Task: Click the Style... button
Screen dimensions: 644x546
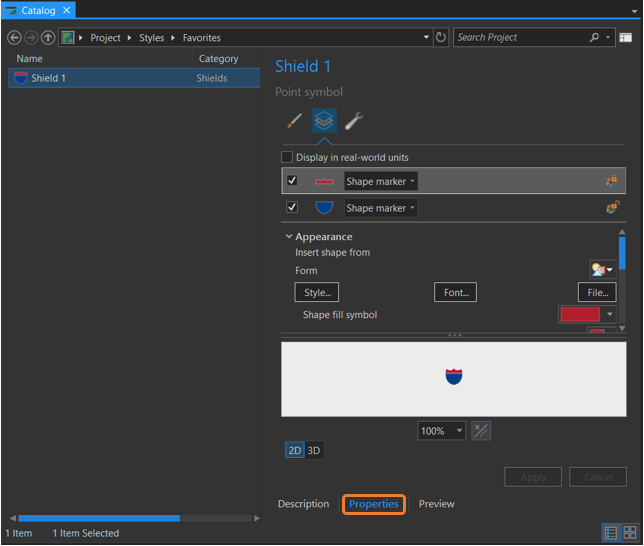Action: (317, 292)
